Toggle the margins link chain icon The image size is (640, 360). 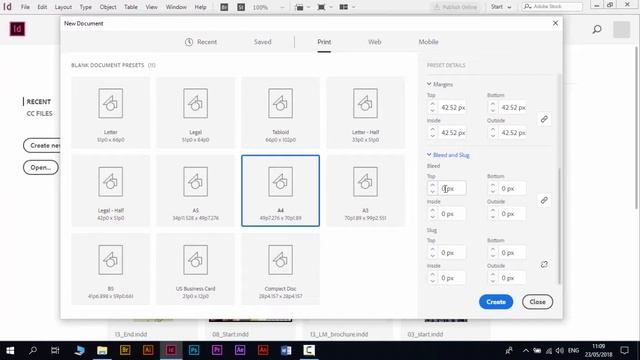(544, 119)
